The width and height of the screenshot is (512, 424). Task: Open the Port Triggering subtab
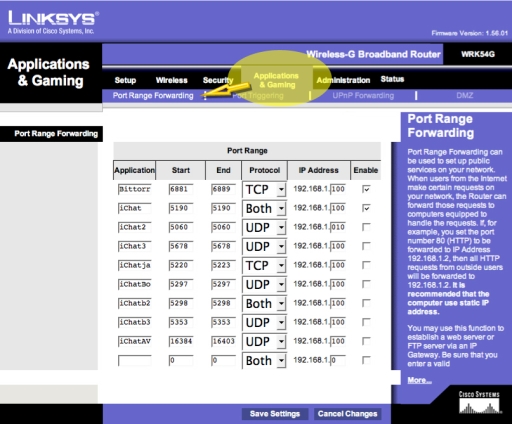pyautogui.click(x=258, y=96)
